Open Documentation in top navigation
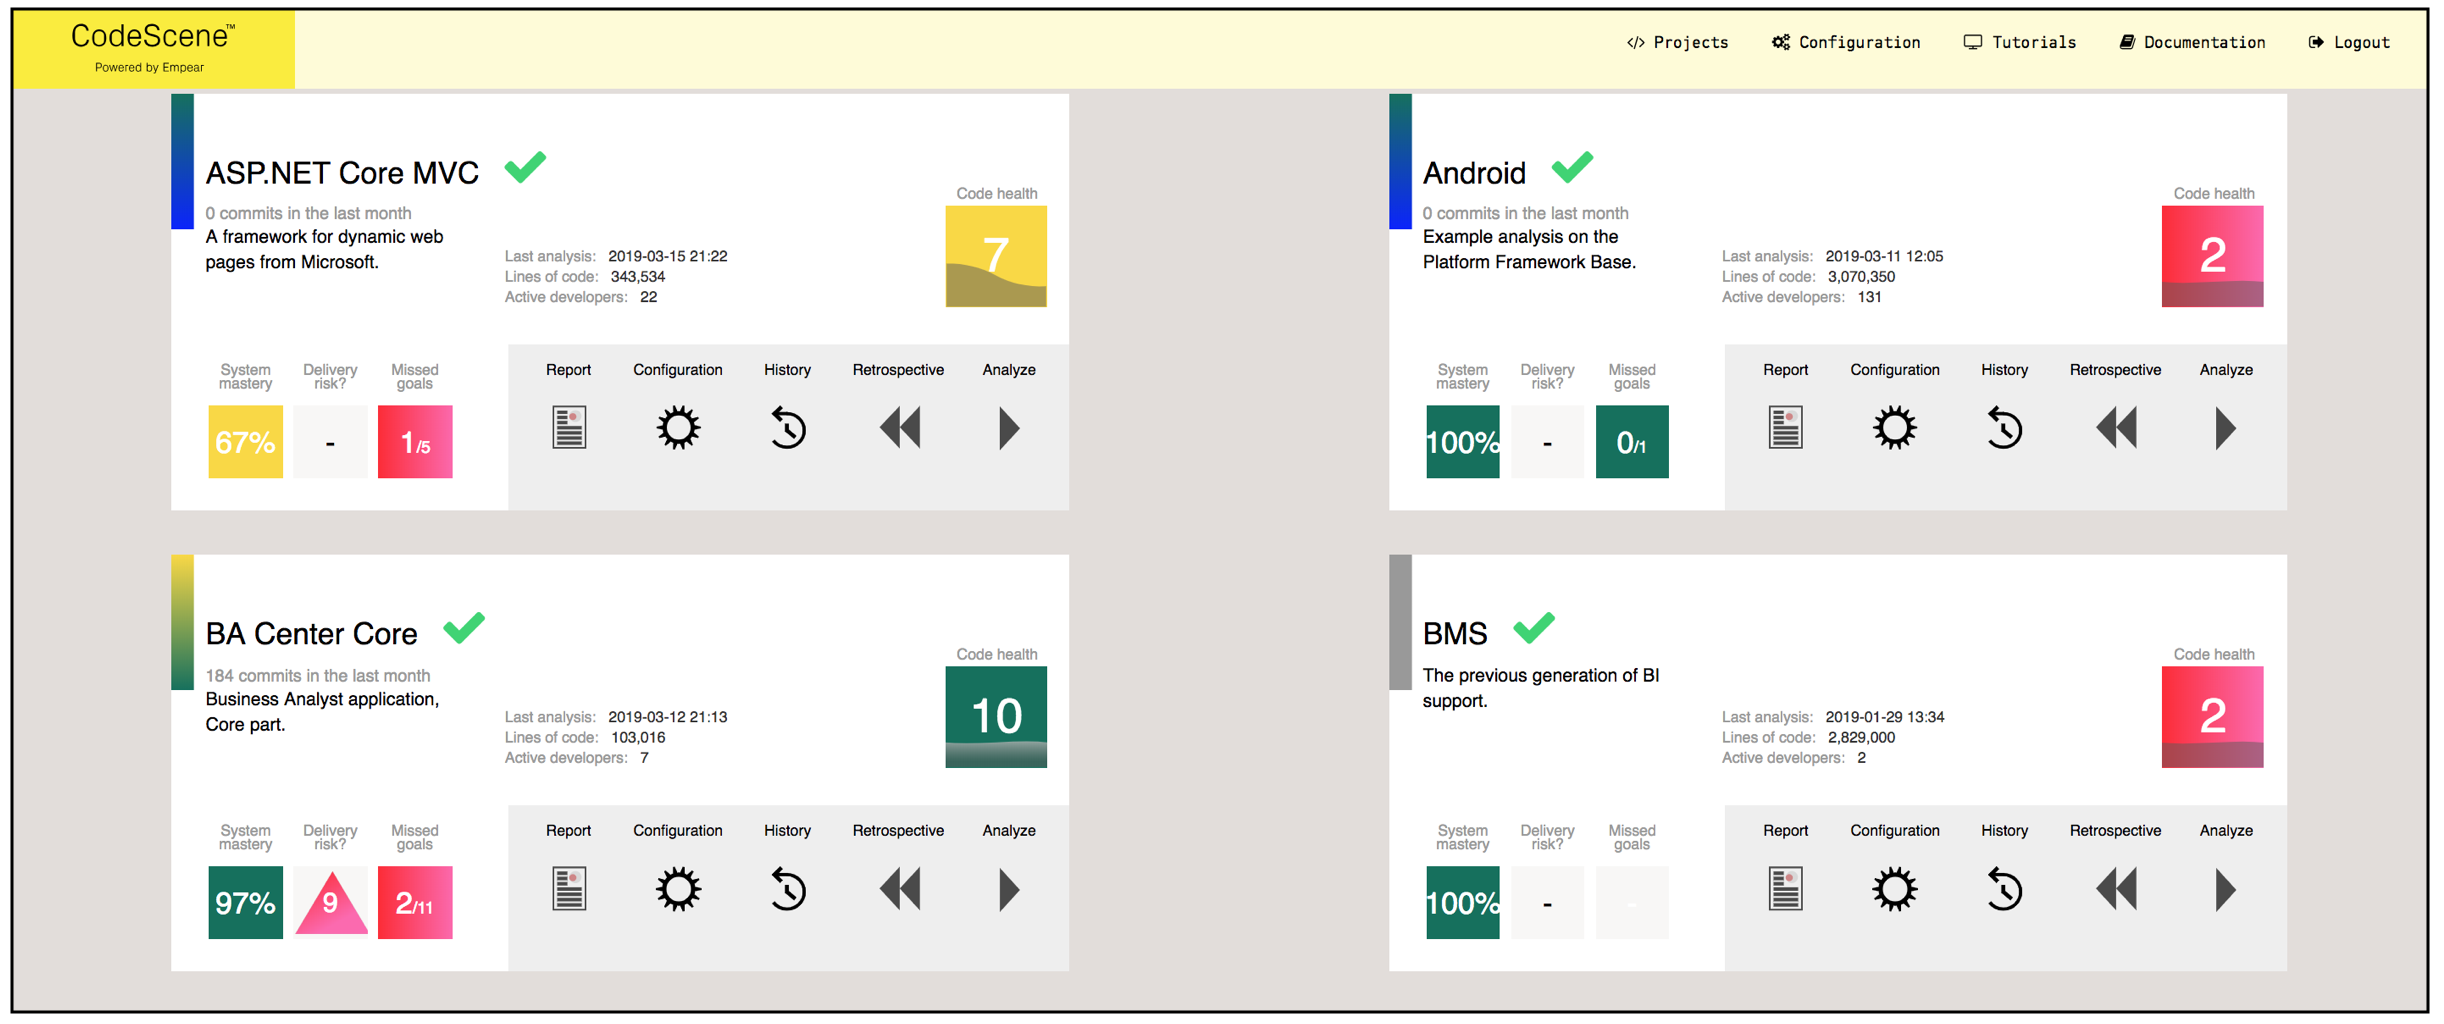The width and height of the screenshot is (2444, 1024). 2192,42
